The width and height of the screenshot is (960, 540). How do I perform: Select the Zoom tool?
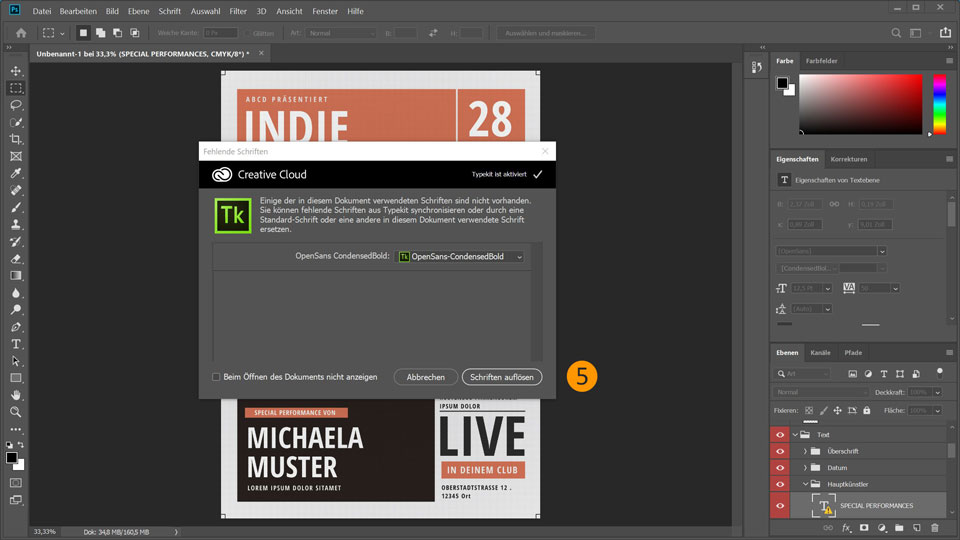(16, 411)
